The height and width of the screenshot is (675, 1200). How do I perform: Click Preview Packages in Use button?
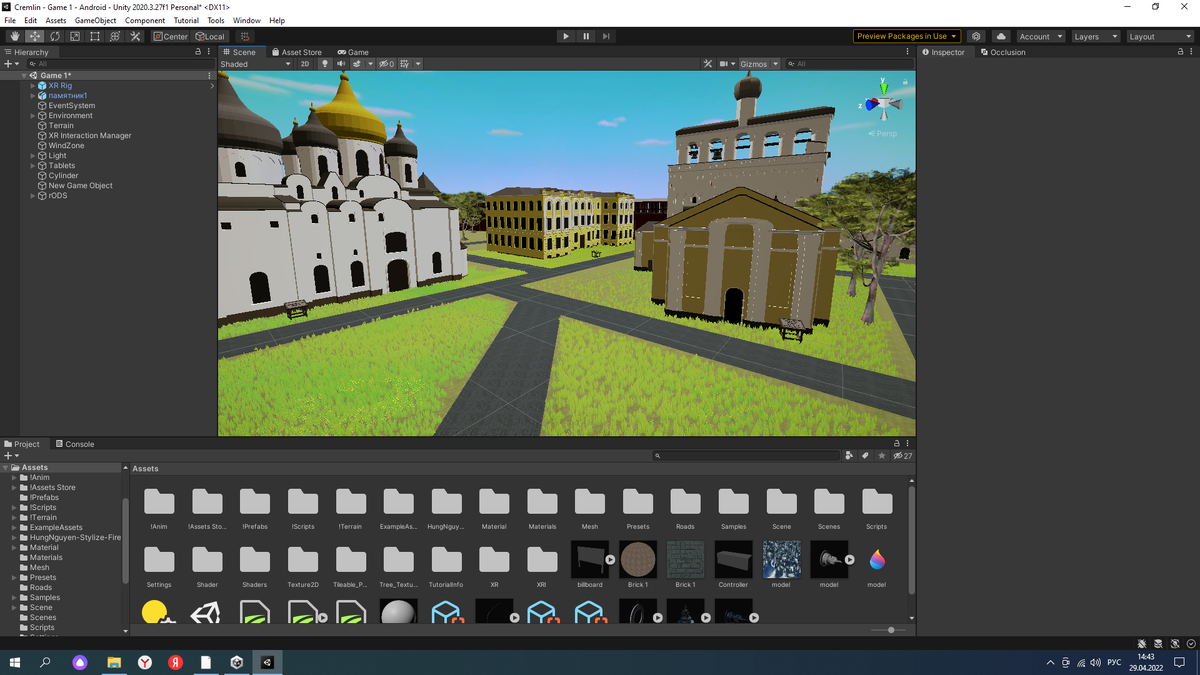(907, 36)
